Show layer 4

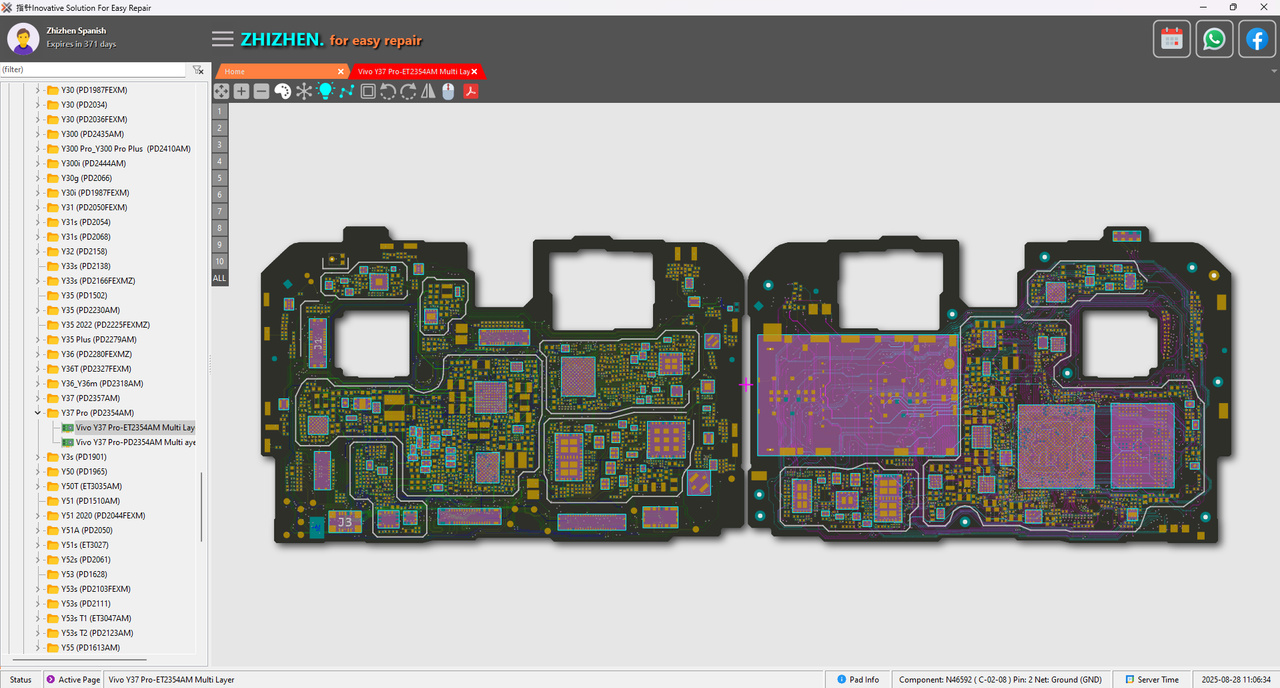pyautogui.click(x=219, y=161)
